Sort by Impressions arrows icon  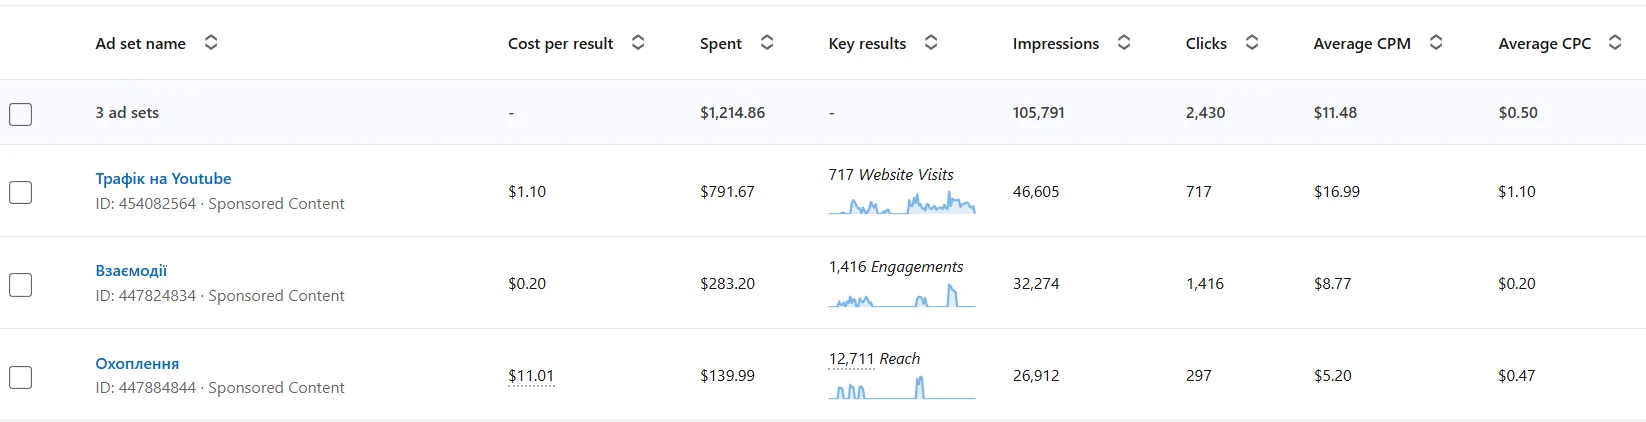click(x=1124, y=43)
